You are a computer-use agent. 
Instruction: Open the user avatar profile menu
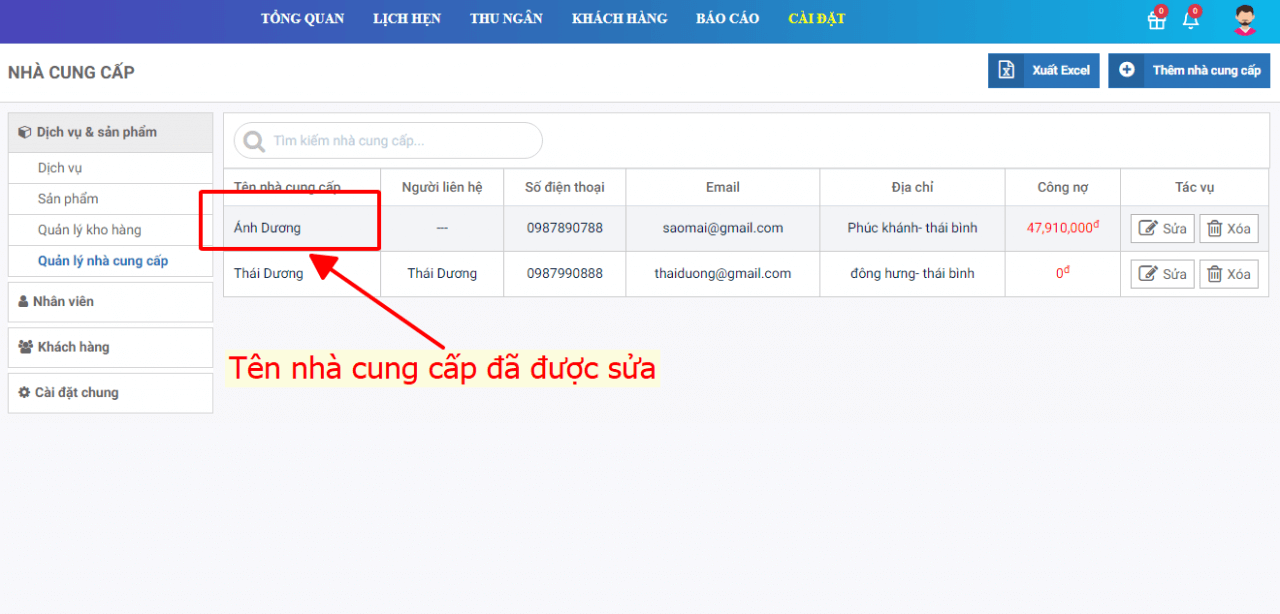1244,20
